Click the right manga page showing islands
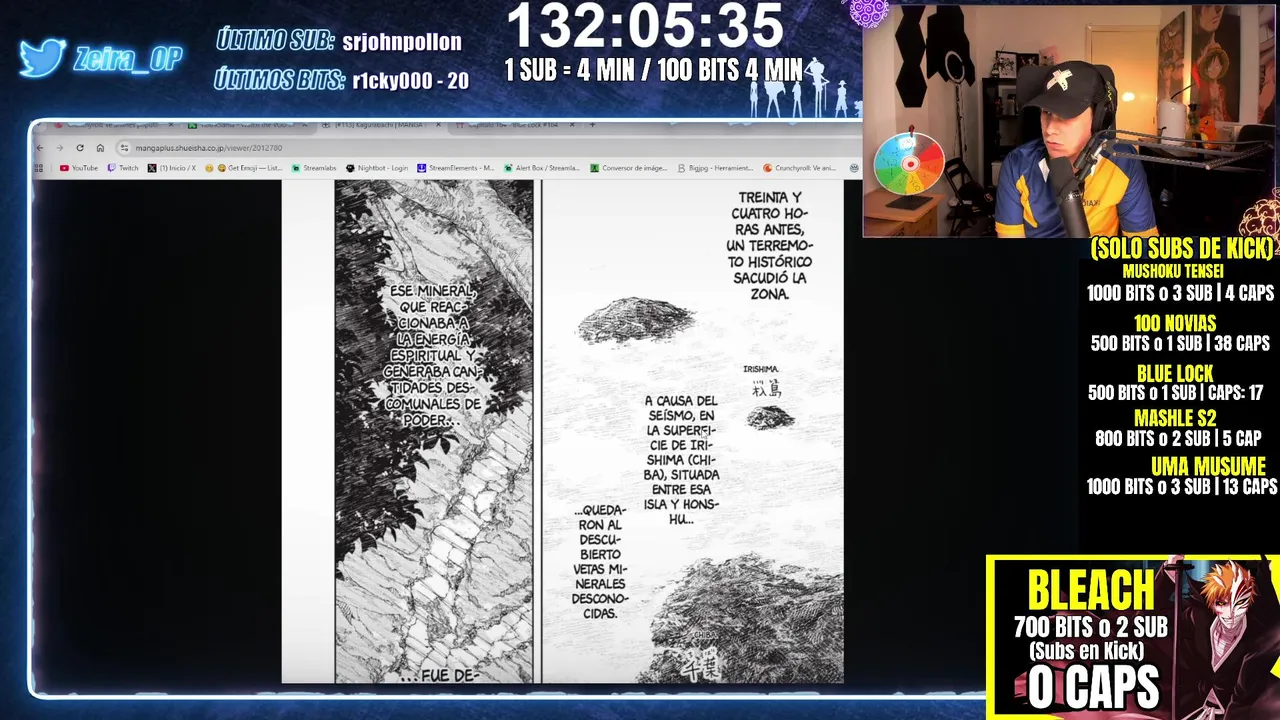This screenshot has width=1280, height=720. (692, 432)
